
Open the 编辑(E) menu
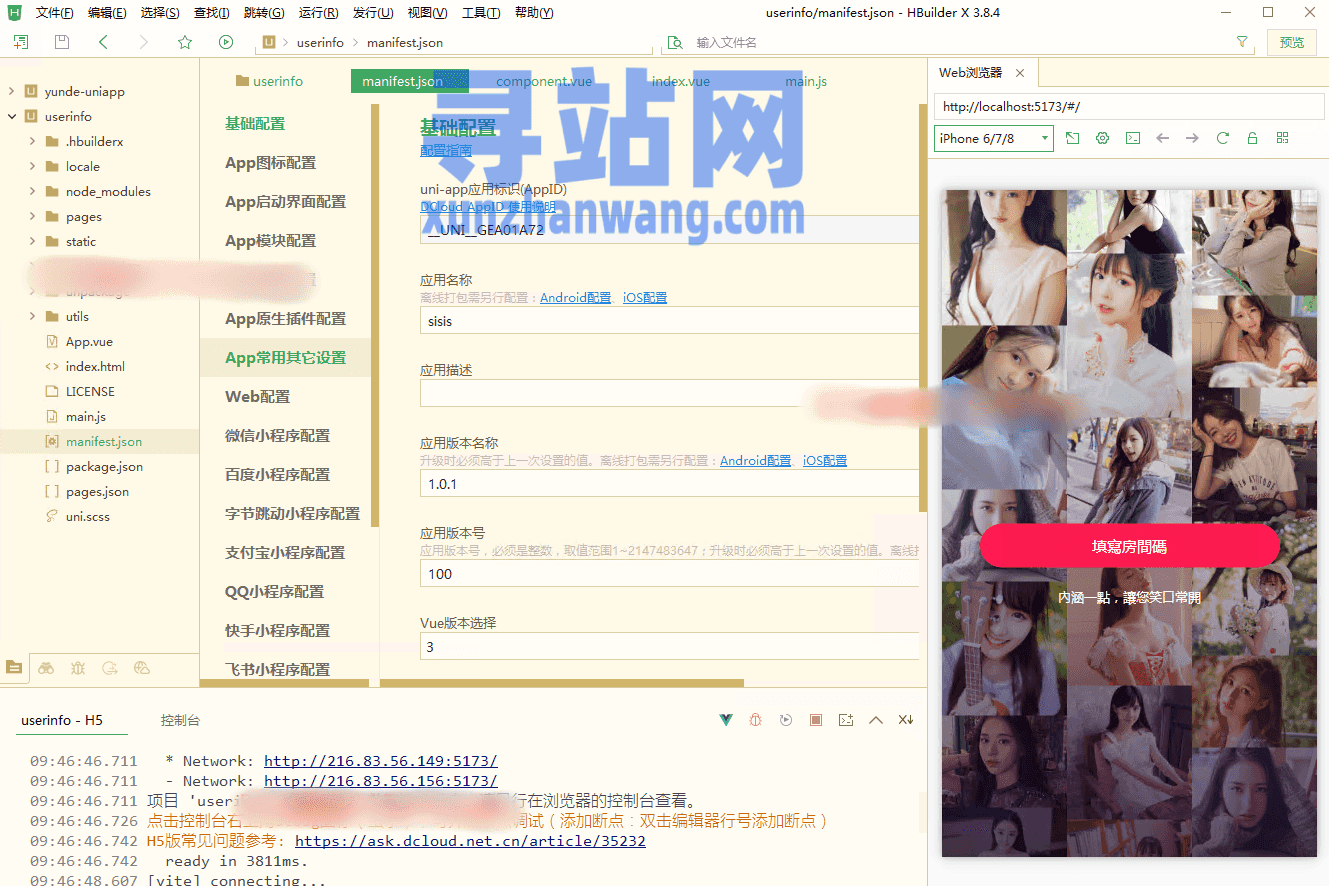107,13
